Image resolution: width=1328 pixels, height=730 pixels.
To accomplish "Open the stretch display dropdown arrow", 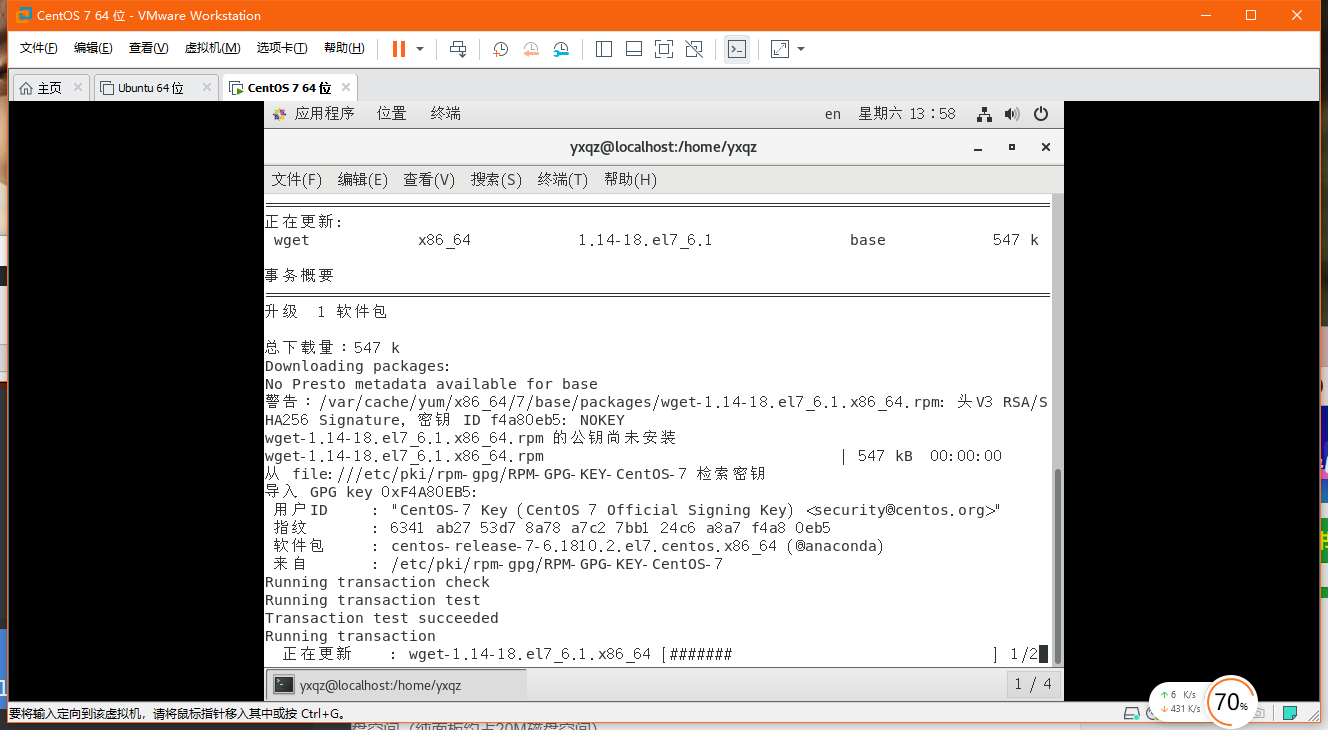I will [x=801, y=49].
